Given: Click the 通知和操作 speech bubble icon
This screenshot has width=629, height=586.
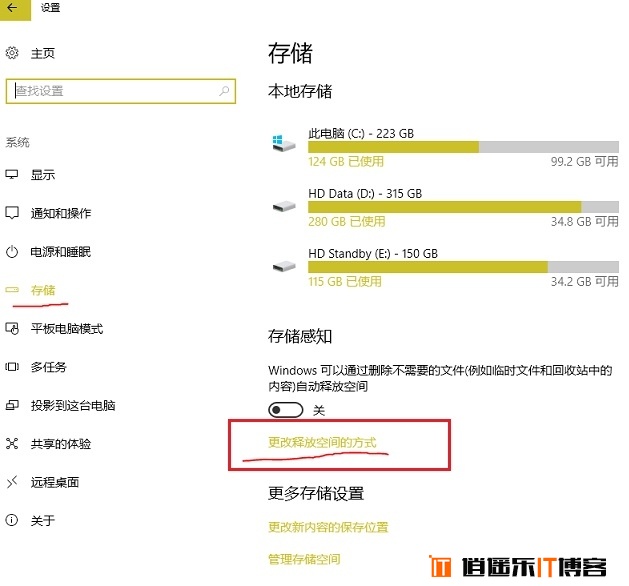Looking at the screenshot, I should (x=12, y=213).
